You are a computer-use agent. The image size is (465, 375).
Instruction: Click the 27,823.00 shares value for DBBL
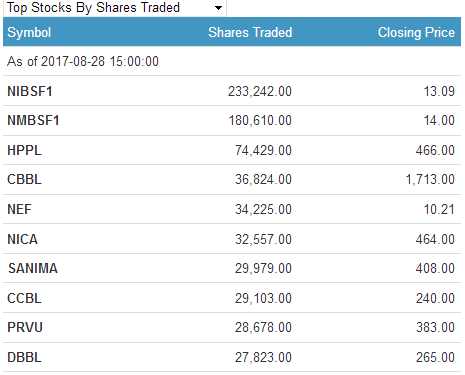263,357
